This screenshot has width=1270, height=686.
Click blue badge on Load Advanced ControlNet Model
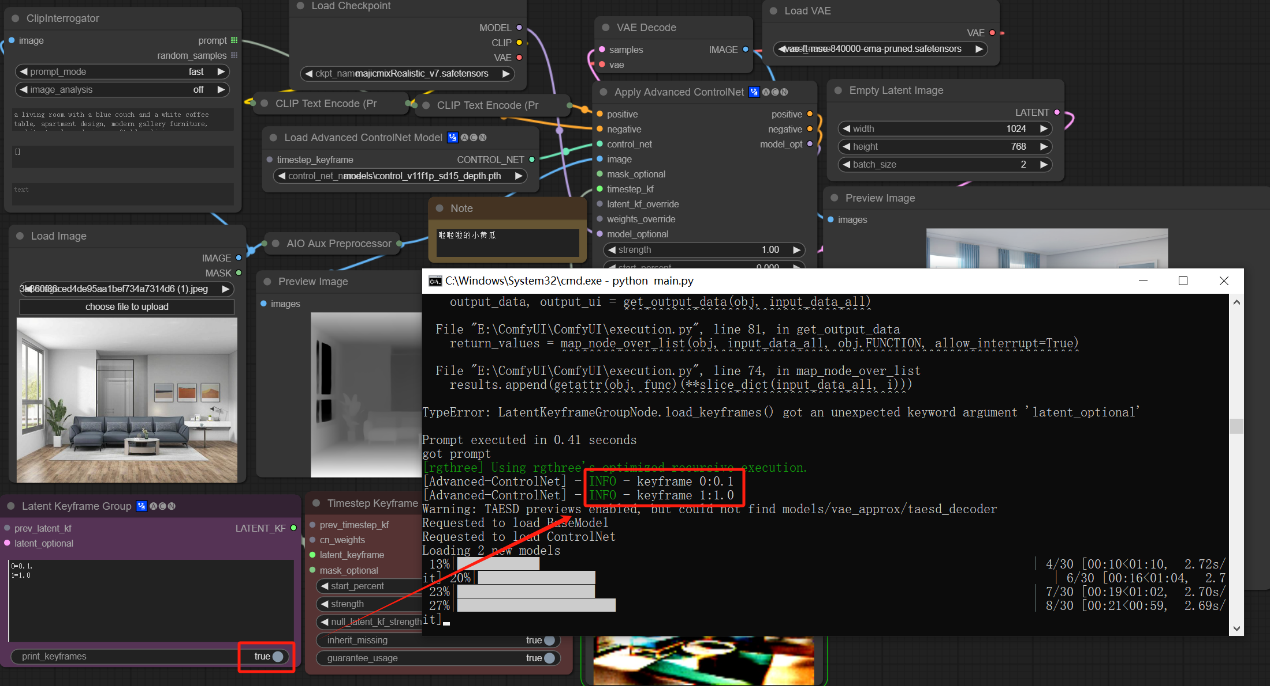pos(453,138)
